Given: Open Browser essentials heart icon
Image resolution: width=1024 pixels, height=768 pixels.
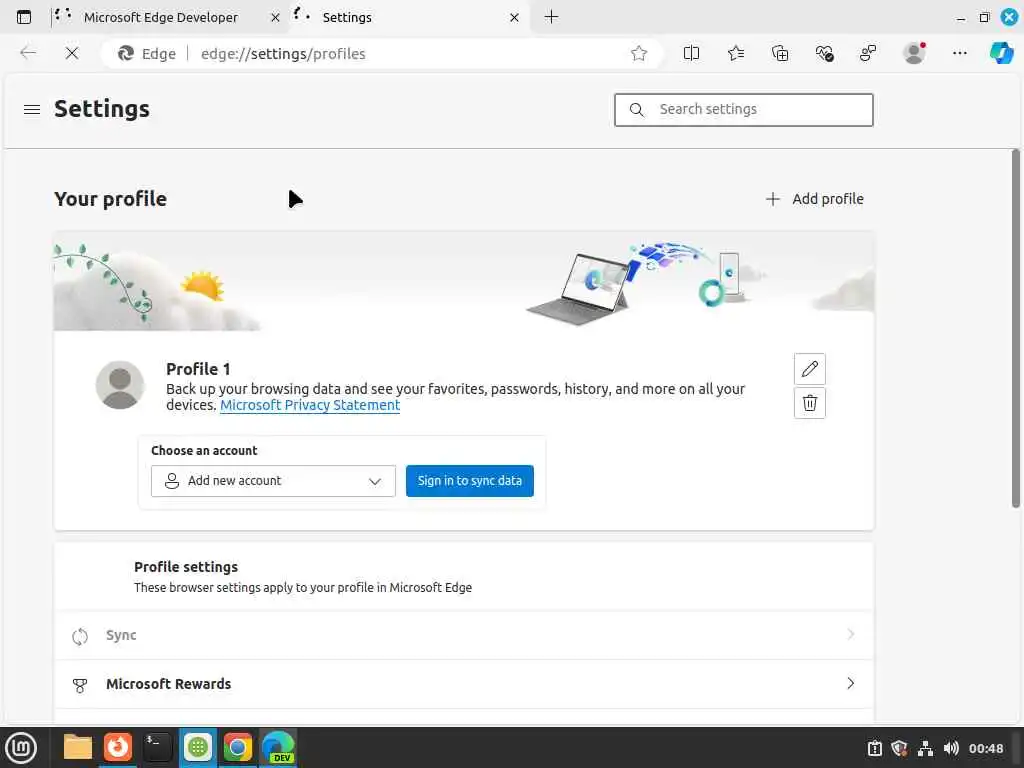Looking at the screenshot, I should pyautogui.click(x=824, y=54).
